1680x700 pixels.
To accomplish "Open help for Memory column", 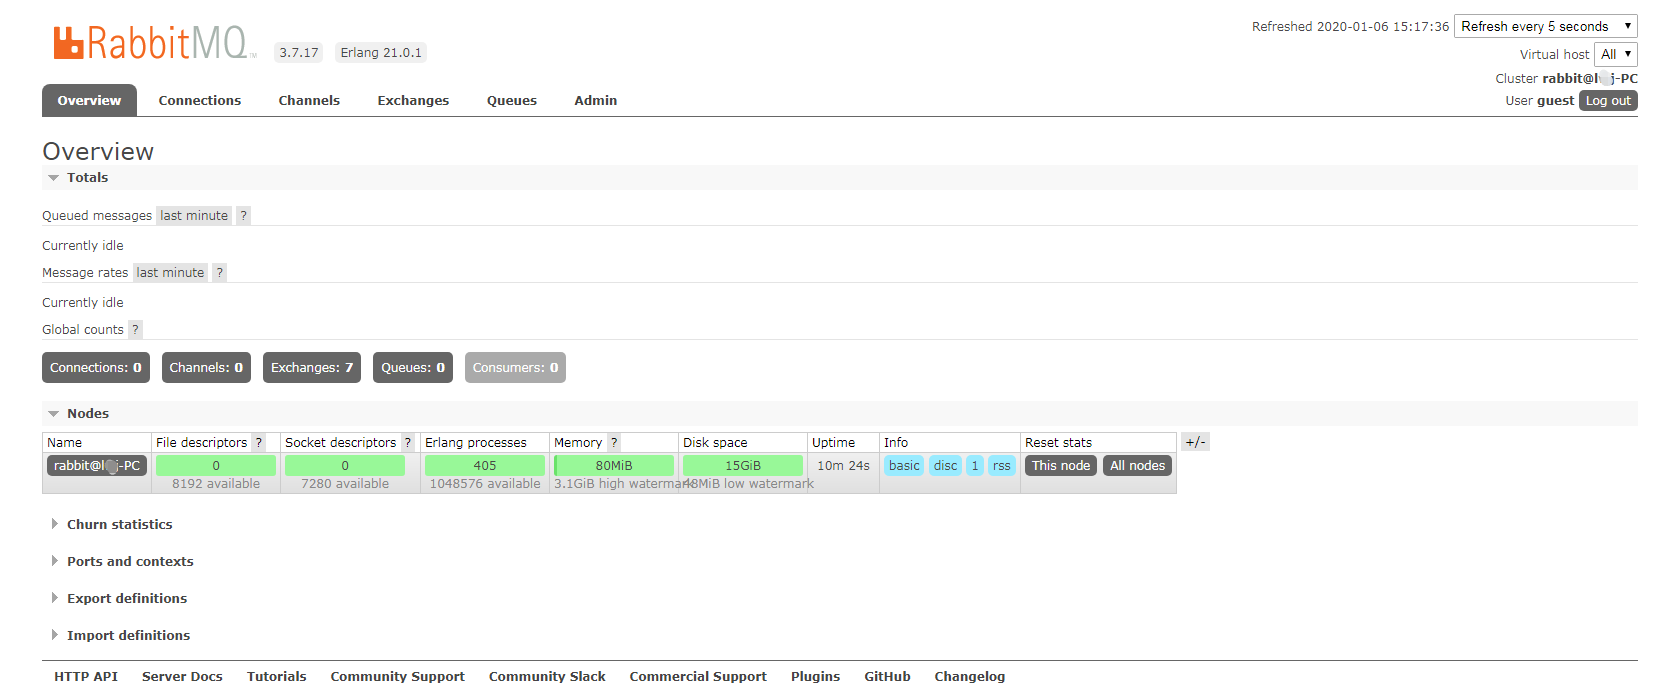I will (614, 442).
